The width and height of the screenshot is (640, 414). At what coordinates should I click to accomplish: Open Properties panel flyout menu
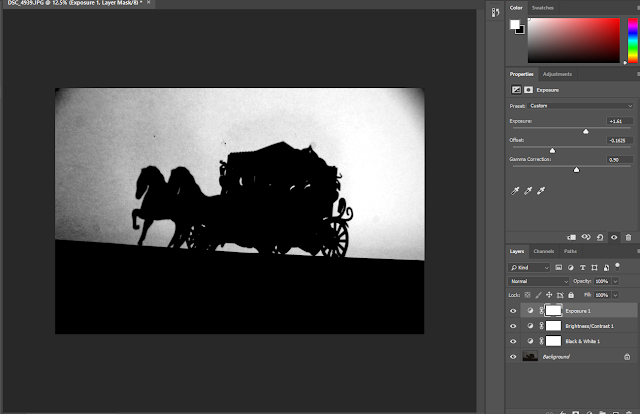[638, 74]
